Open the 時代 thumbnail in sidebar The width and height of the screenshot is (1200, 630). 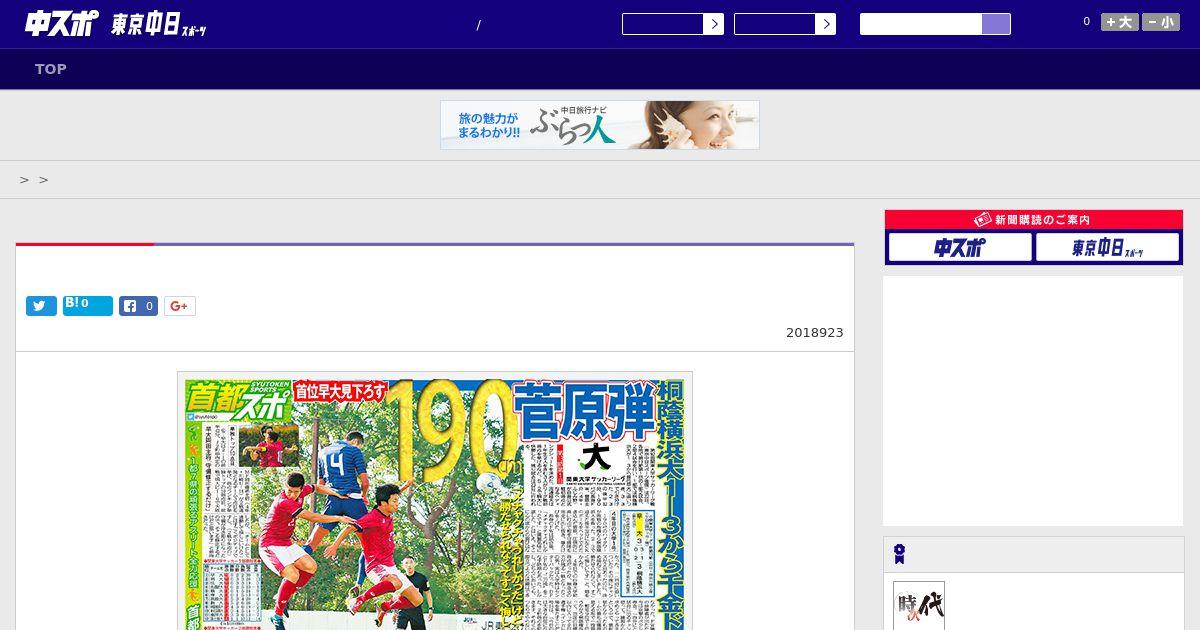point(919,605)
